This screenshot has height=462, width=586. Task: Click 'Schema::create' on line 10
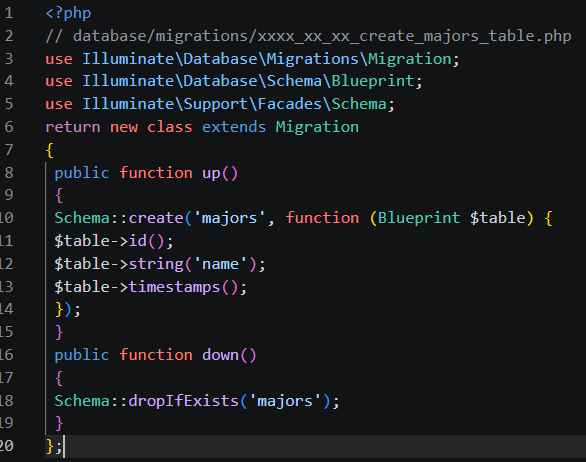click(119, 218)
